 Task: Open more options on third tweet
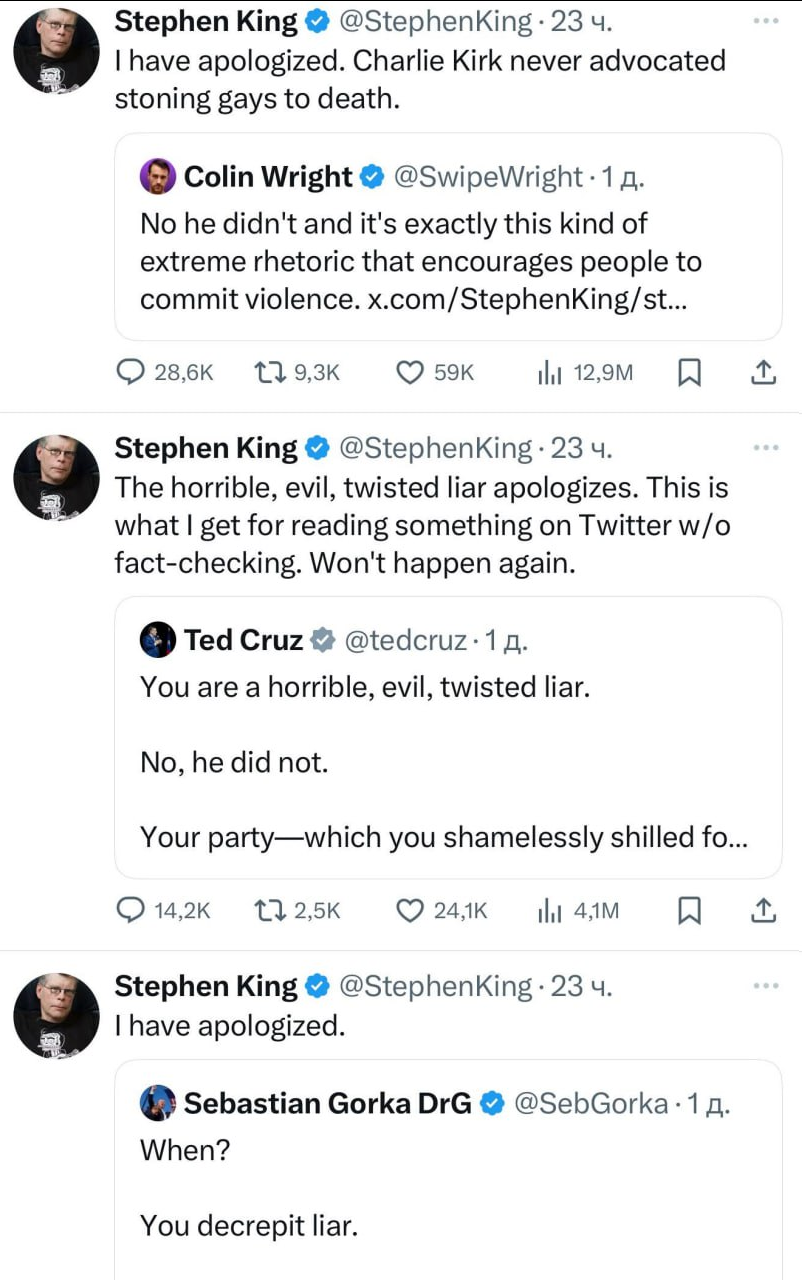point(765,985)
